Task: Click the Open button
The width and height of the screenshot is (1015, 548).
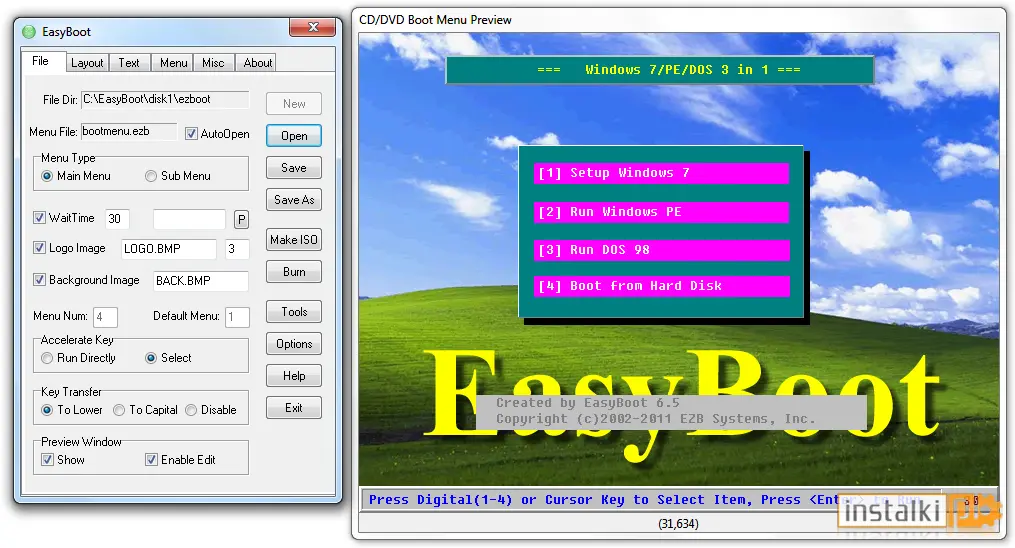Action: coord(294,136)
